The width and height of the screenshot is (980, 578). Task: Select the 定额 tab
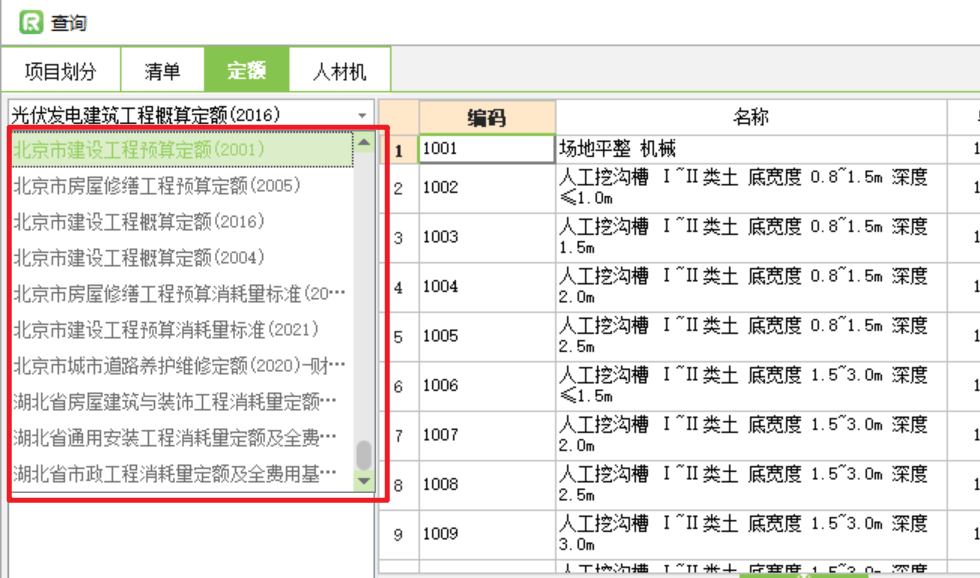click(246, 71)
